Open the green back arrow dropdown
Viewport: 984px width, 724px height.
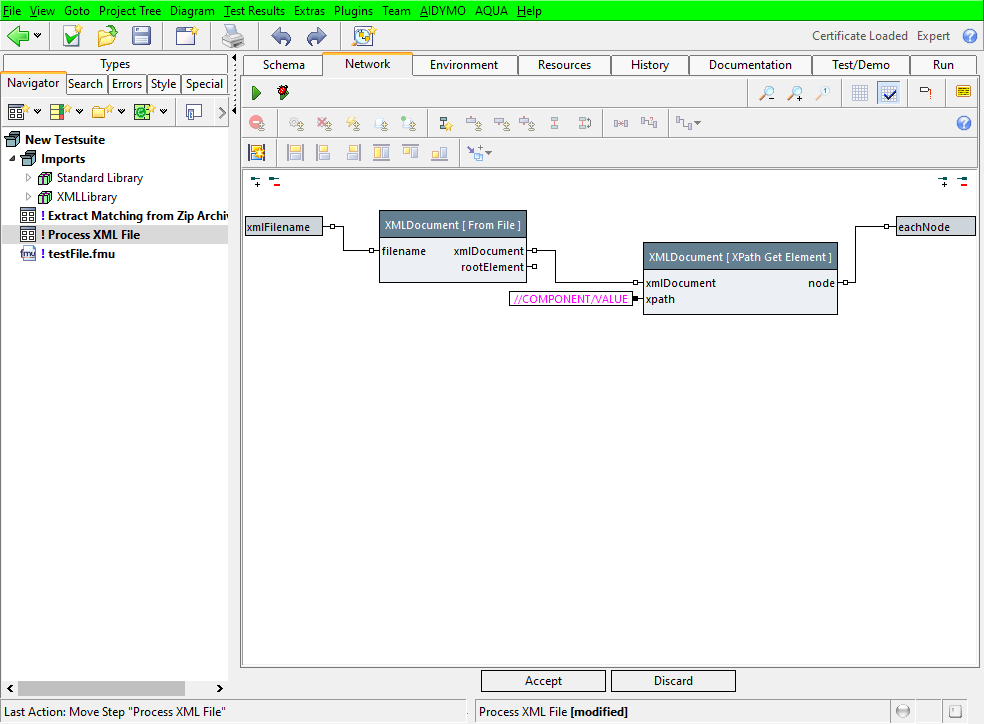point(38,37)
